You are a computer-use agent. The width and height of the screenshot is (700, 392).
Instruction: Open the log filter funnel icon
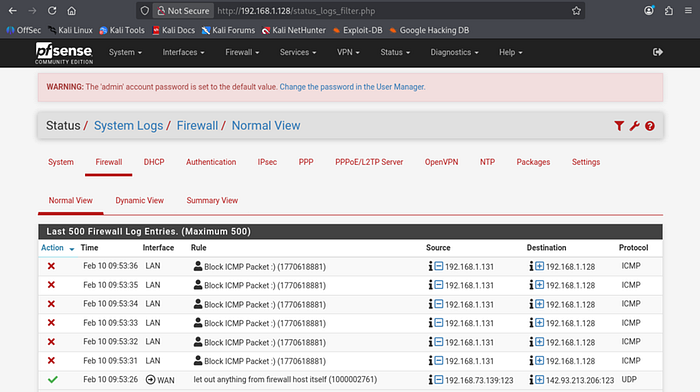tap(619, 126)
